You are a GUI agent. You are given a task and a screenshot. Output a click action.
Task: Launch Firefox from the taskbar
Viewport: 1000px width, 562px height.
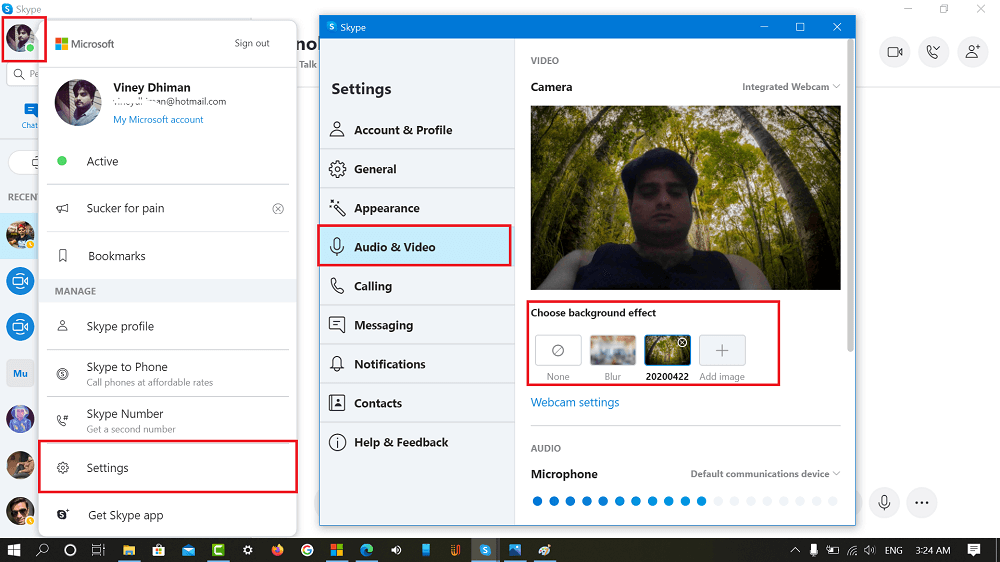pos(277,550)
